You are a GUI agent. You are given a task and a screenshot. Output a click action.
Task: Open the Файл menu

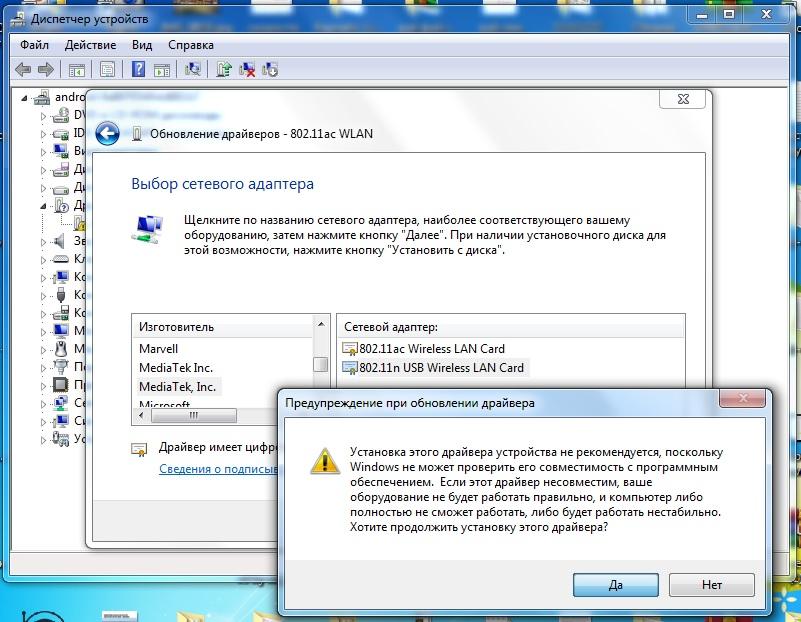(34, 45)
